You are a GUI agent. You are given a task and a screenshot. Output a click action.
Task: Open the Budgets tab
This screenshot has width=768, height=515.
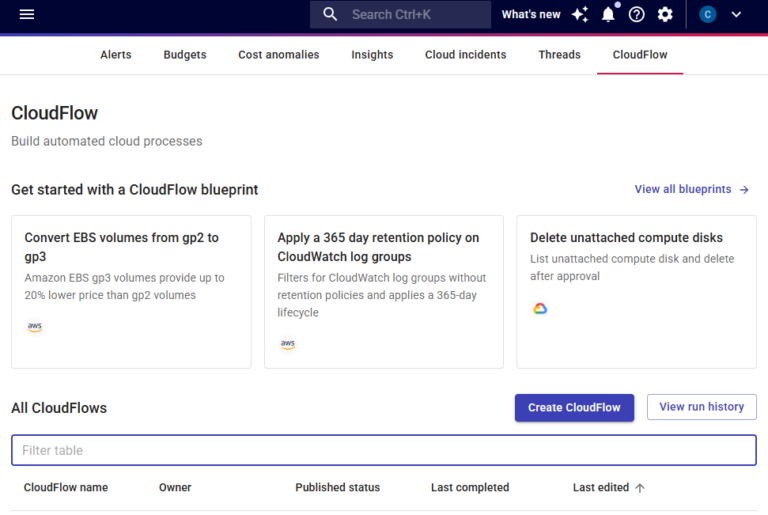[185, 55]
